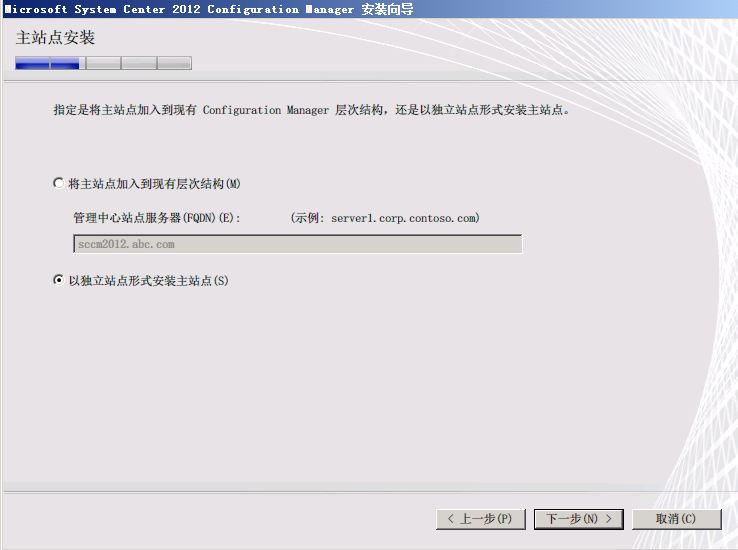Viewport: 738px width, 550px height.
Task: Go to 下一步(N) next step
Action: pos(578,519)
